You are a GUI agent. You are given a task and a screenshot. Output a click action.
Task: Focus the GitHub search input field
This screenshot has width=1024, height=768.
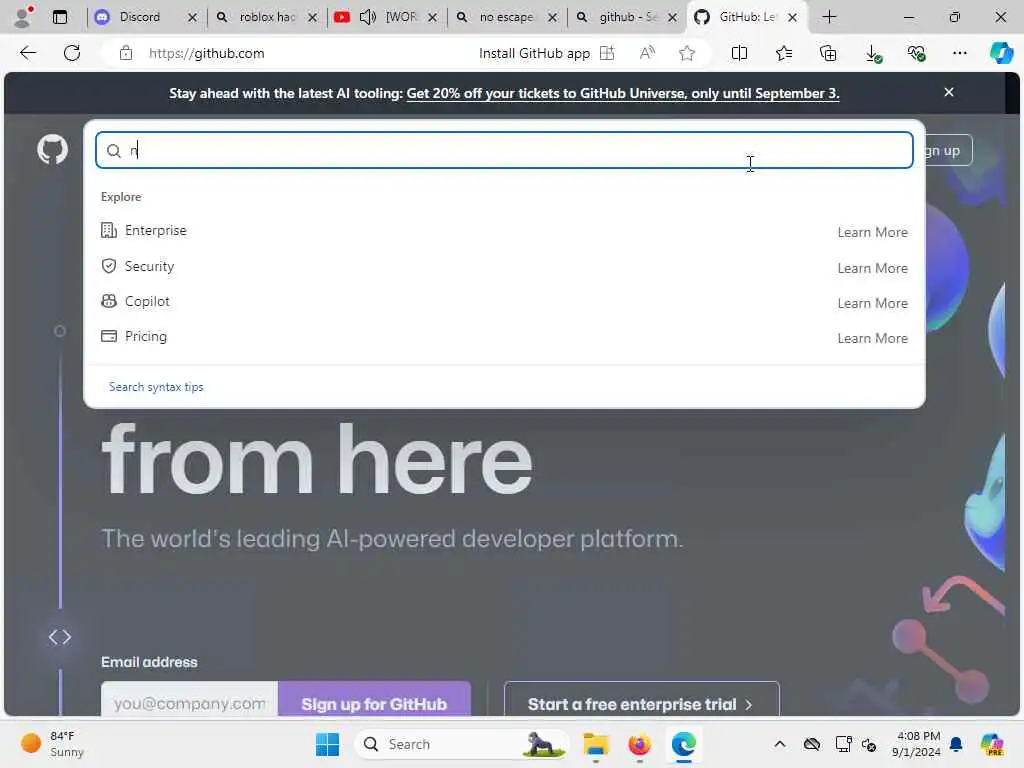point(504,150)
